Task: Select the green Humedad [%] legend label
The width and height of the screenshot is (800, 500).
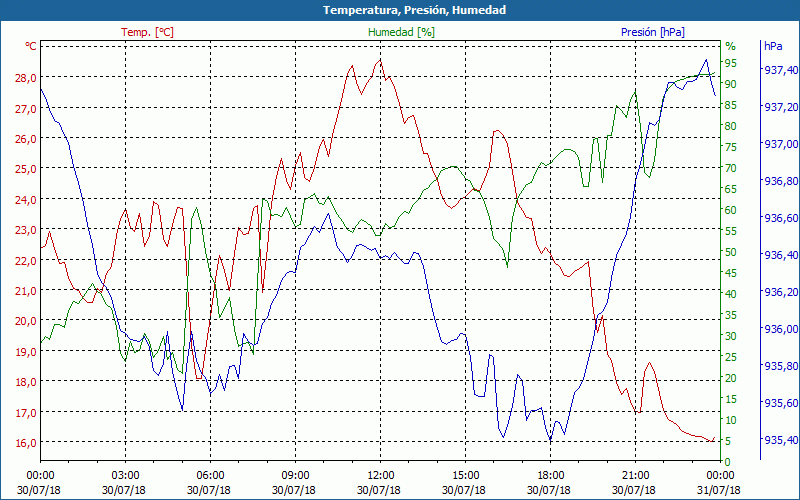Action: tap(402, 32)
